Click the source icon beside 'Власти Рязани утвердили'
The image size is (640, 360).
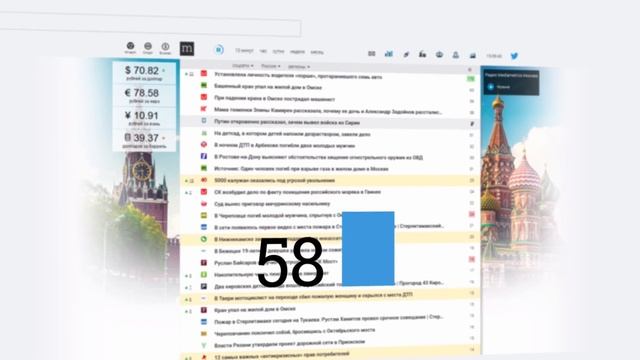pyautogui.click(x=204, y=345)
